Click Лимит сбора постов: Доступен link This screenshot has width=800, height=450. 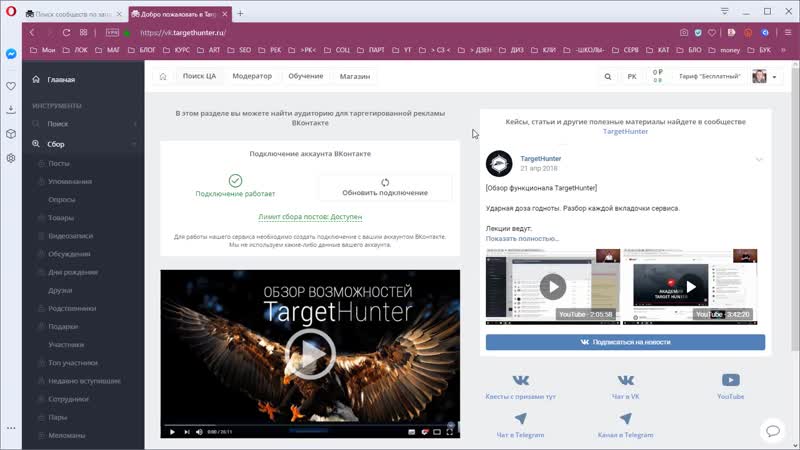pos(310,217)
